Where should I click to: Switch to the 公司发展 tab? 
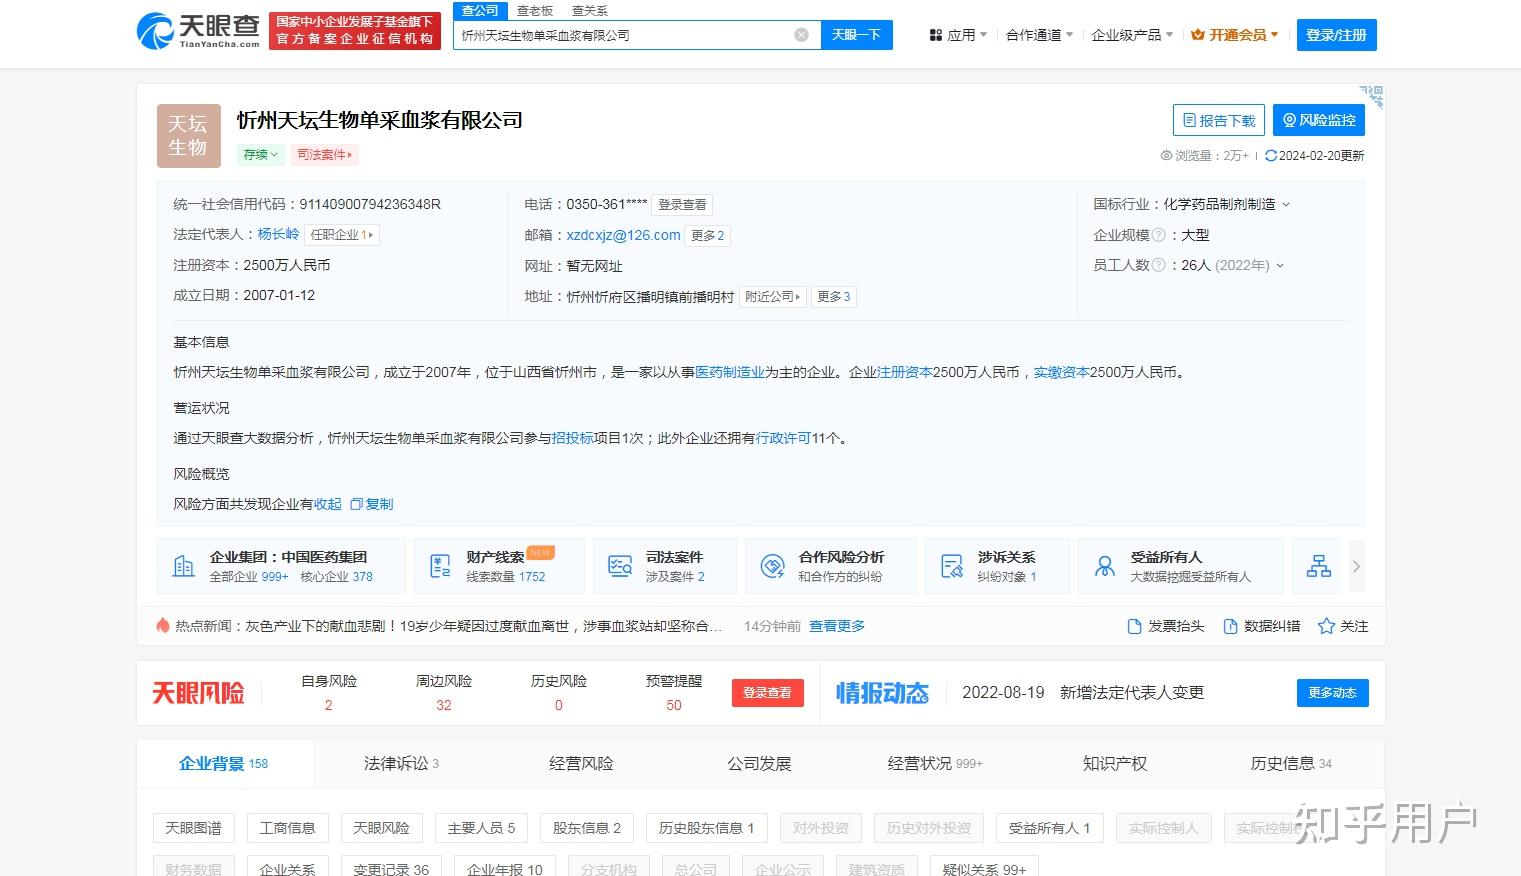pos(759,763)
